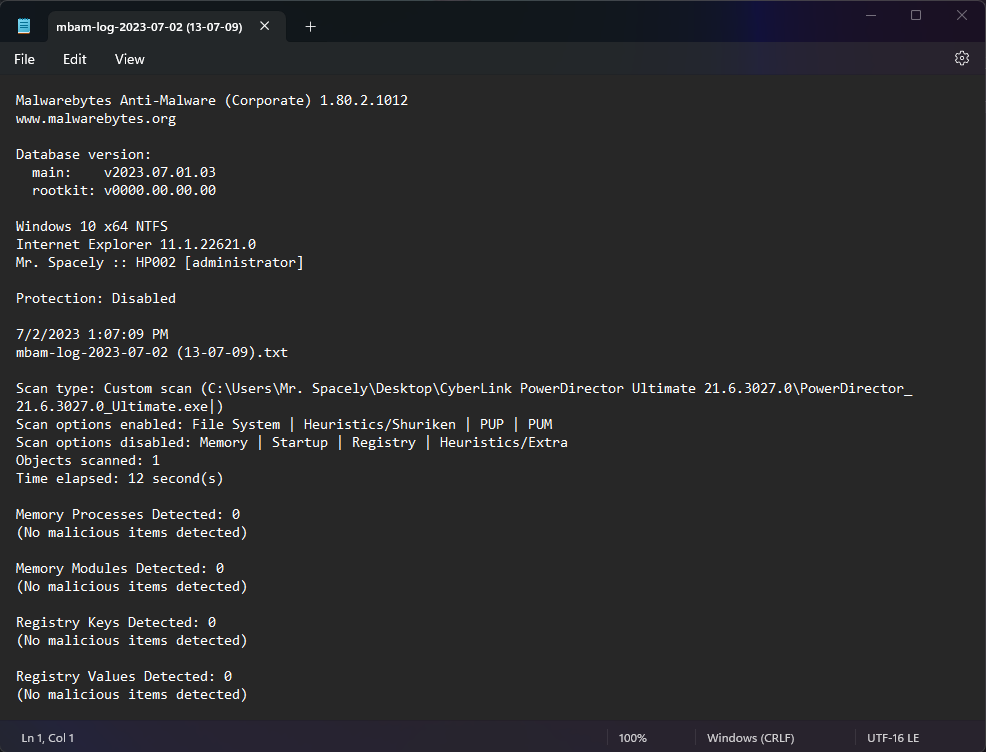Minimize the Notepad window
Screen dimensions: 986x752
871,15
